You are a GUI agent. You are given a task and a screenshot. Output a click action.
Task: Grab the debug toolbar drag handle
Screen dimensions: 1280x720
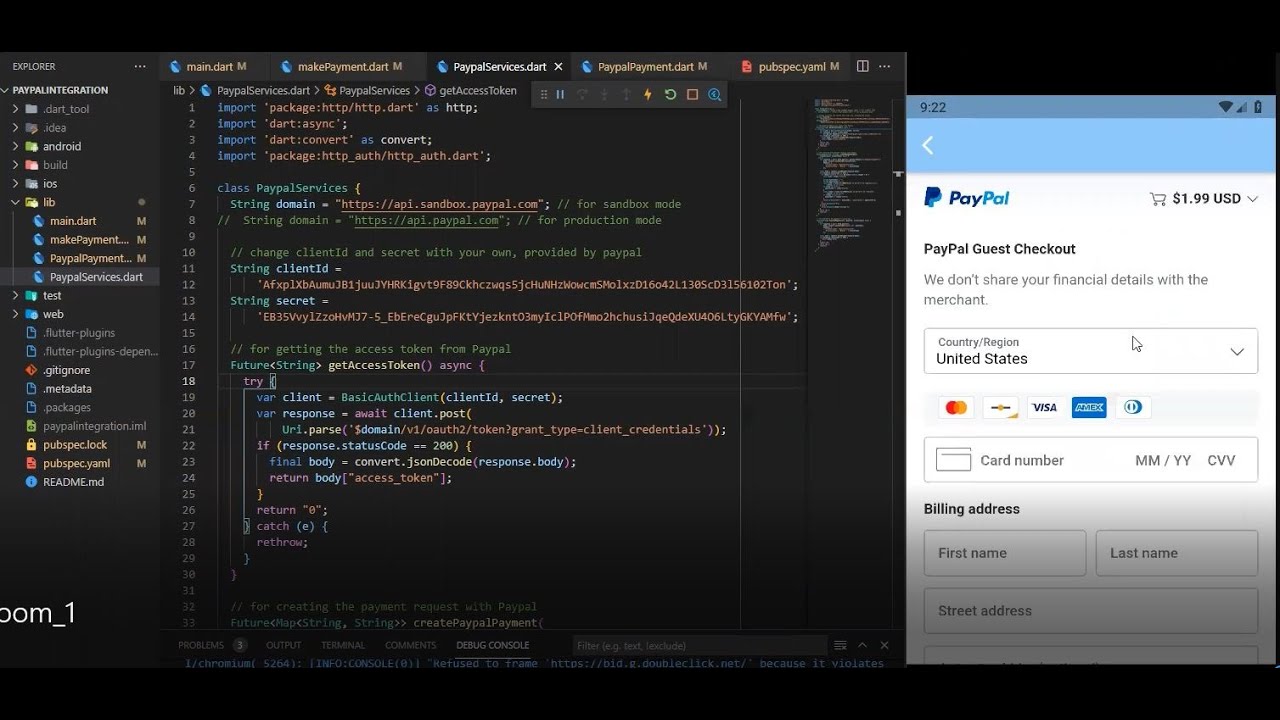pyautogui.click(x=543, y=95)
